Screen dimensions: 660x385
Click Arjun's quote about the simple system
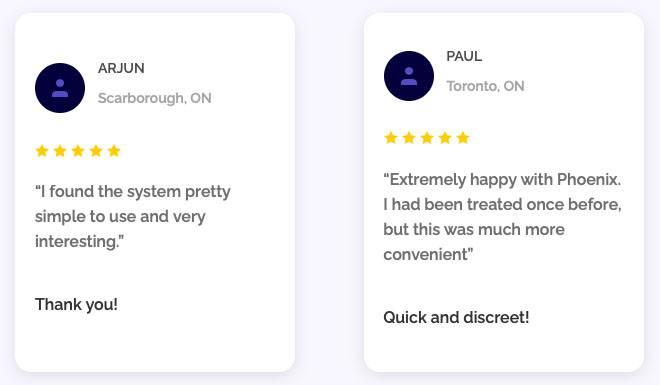click(133, 216)
